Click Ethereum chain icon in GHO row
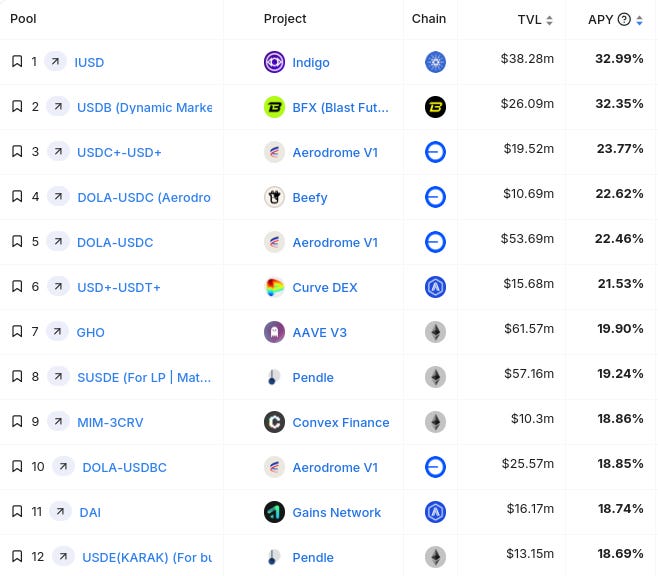 pyautogui.click(x=436, y=332)
